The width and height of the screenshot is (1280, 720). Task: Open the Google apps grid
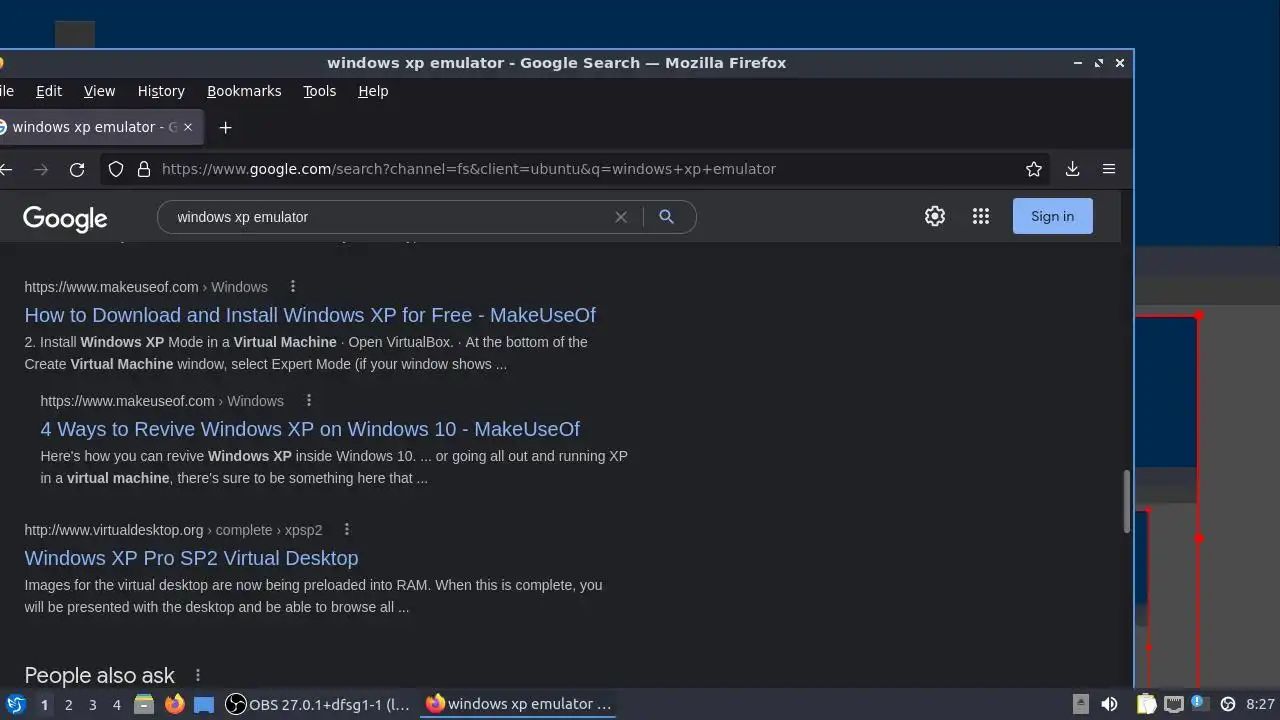click(x=981, y=216)
